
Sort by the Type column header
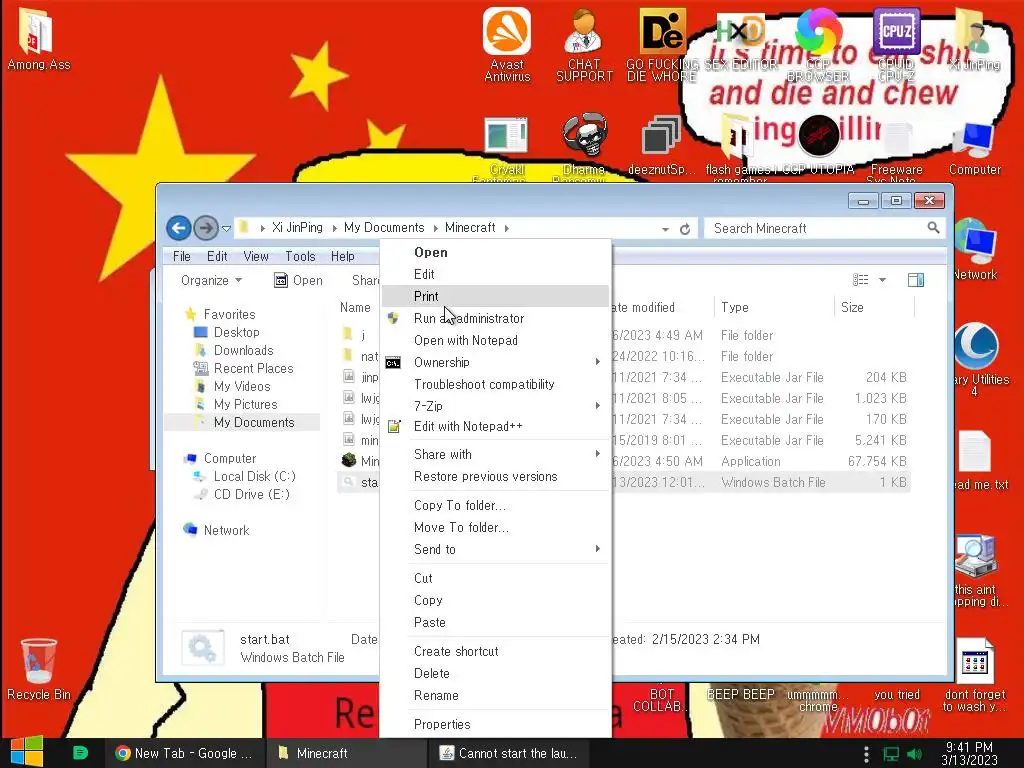pyautogui.click(x=774, y=307)
